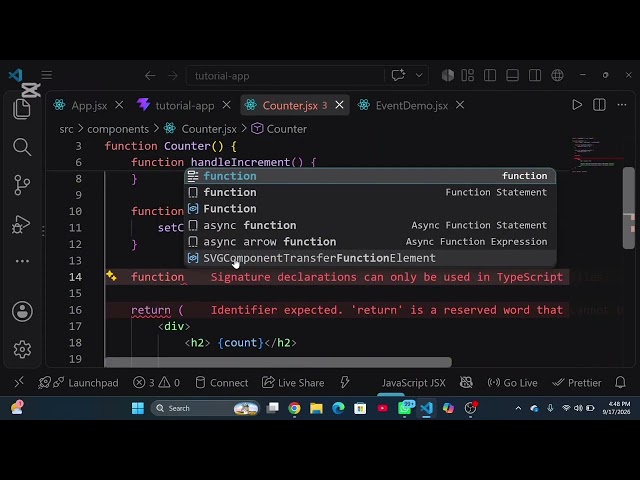Run the code with the play button
The width and height of the screenshot is (640, 480).
(x=577, y=105)
